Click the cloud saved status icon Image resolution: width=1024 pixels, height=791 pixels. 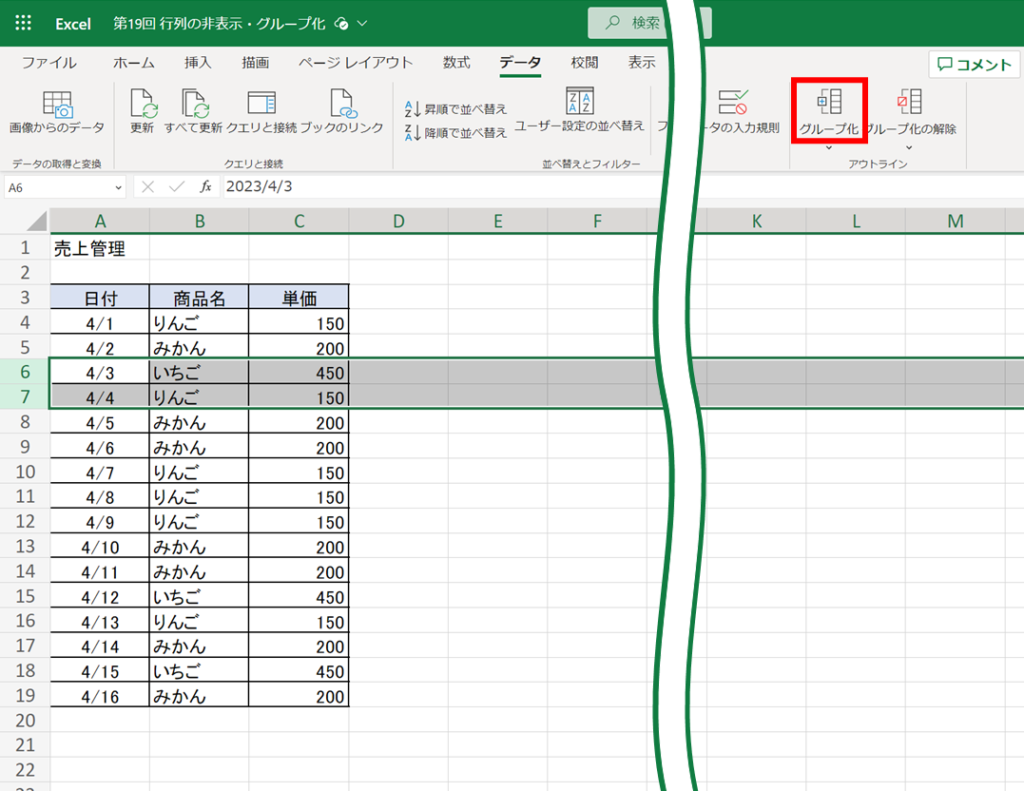[x=341, y=24]
